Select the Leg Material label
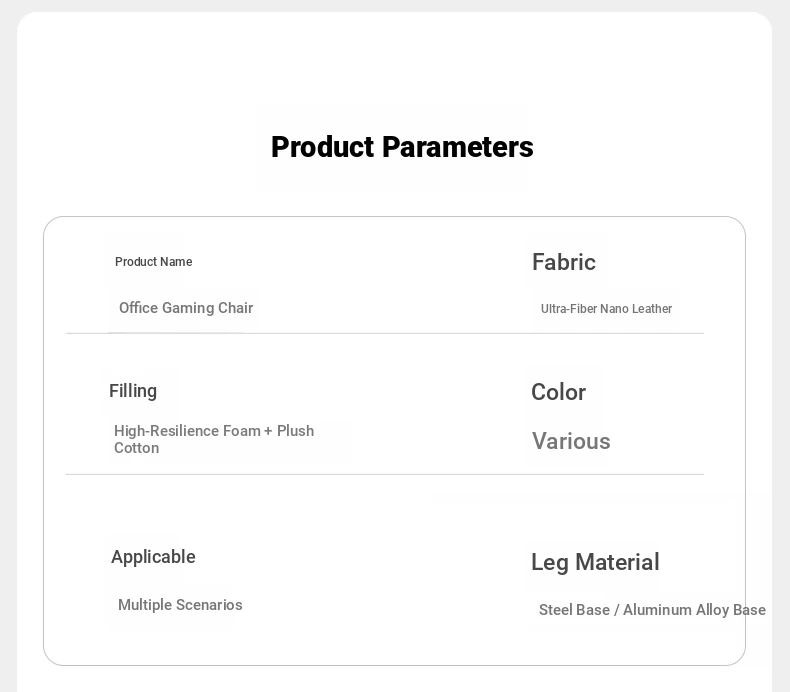This screenshot has width=790, height=692. pos(595,562)
